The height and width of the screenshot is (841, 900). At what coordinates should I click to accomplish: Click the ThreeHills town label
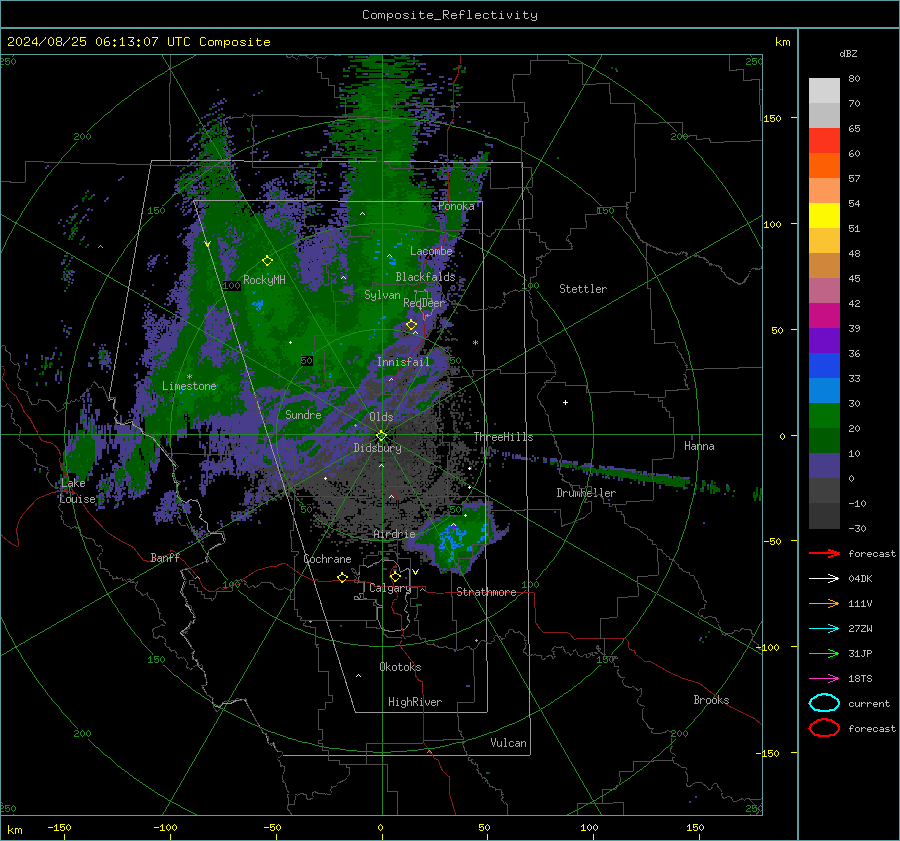pyautogui.click(x=503, y=437)
